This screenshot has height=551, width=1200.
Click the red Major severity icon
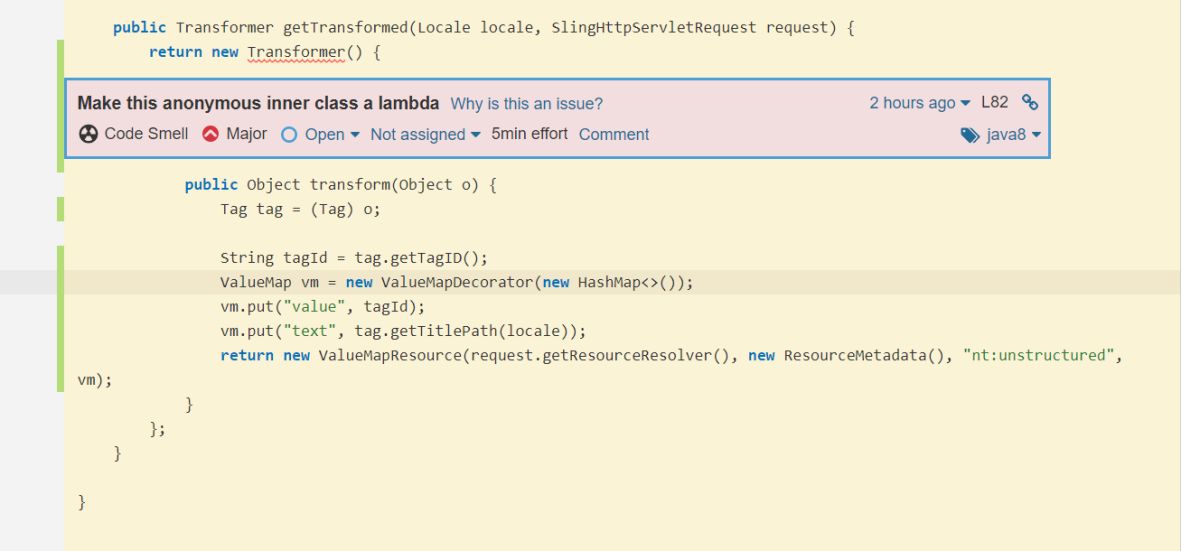[x=211, y=134]
